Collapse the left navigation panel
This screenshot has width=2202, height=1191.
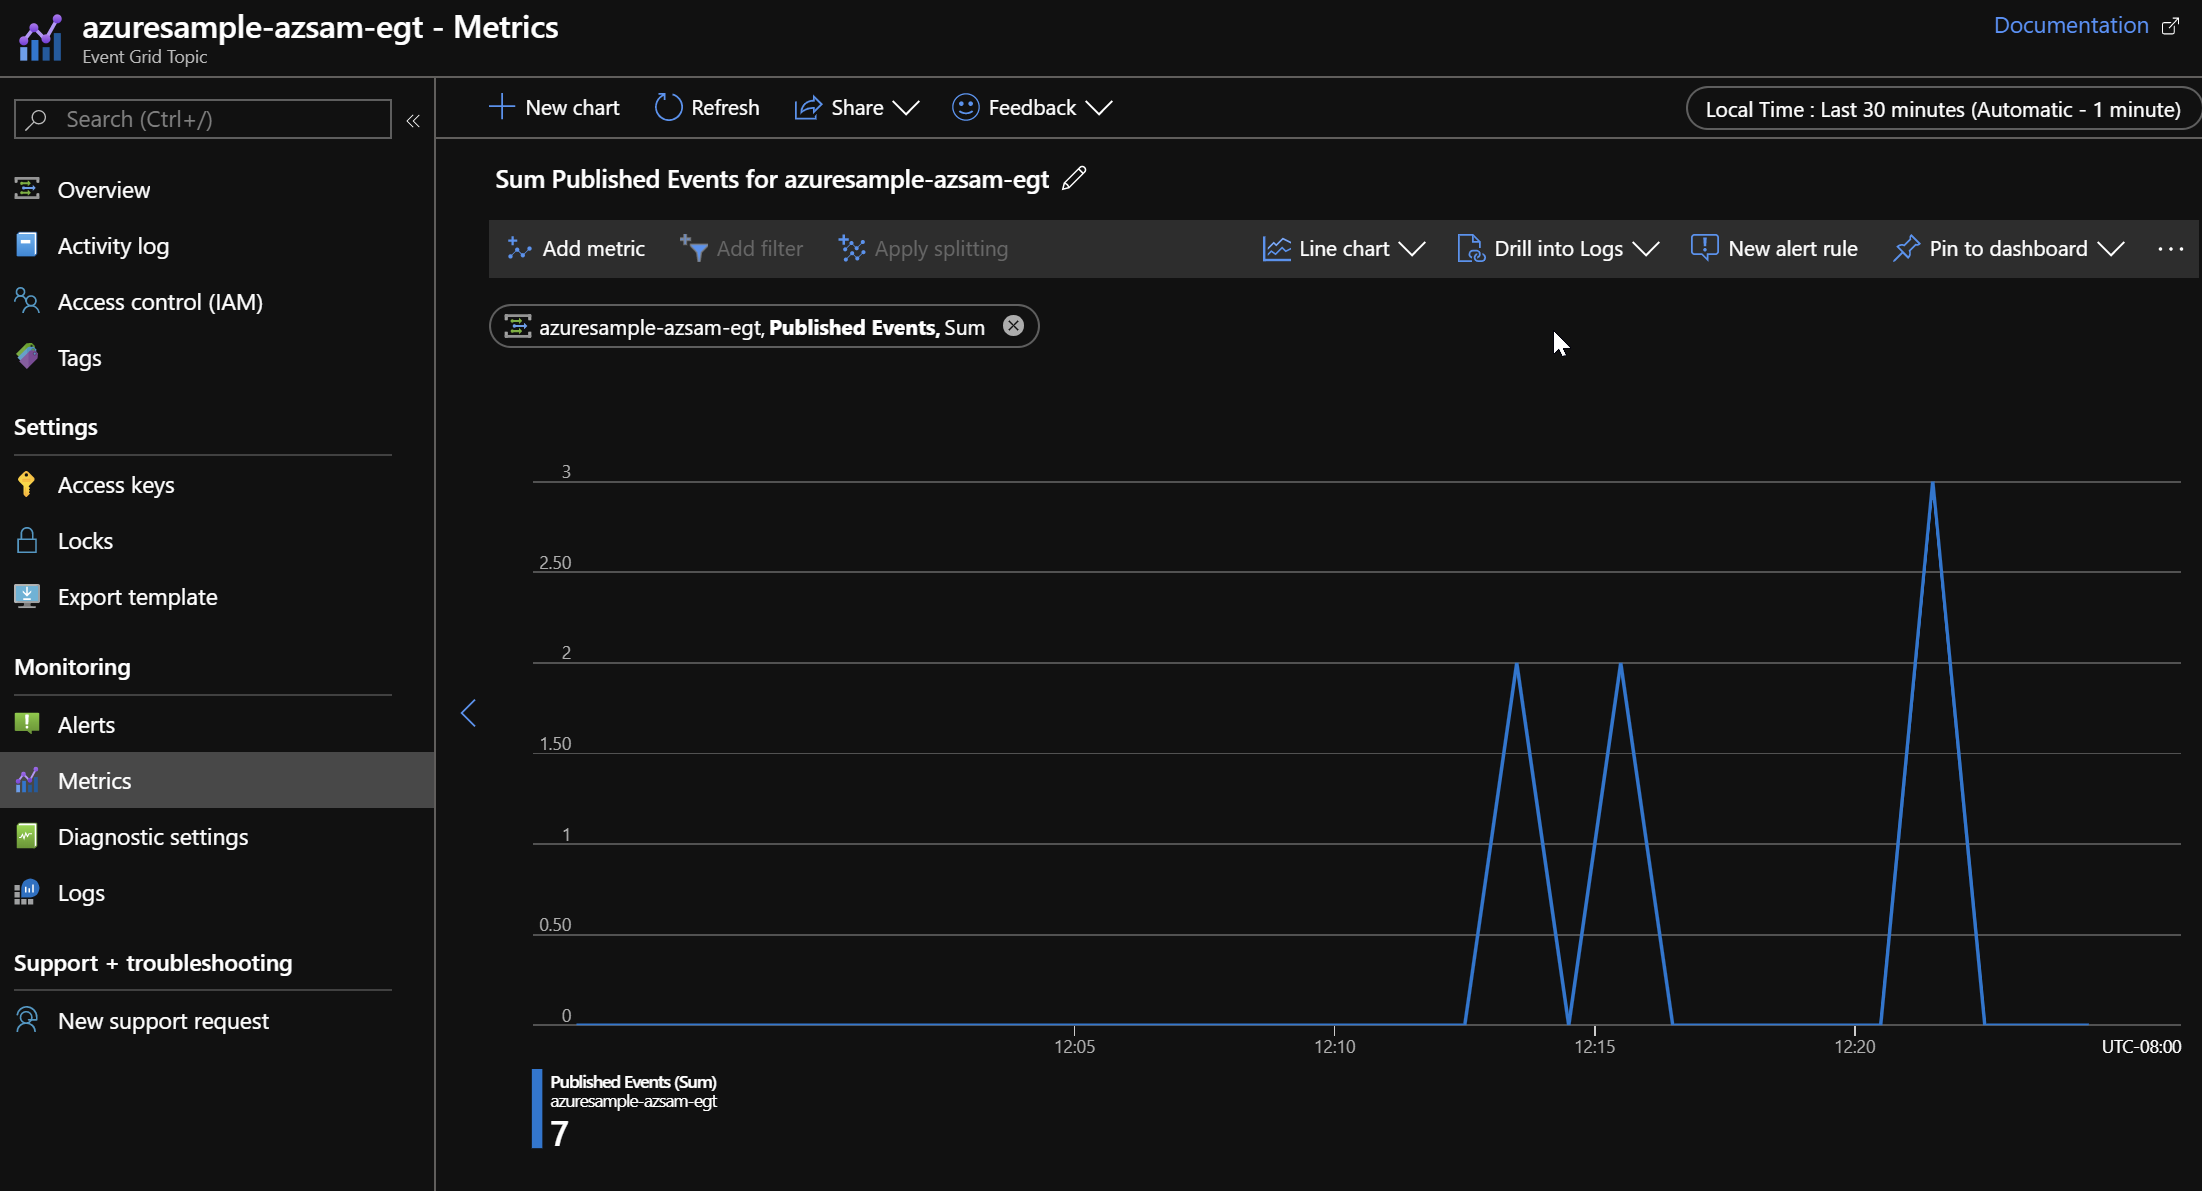tap(413, 120)
